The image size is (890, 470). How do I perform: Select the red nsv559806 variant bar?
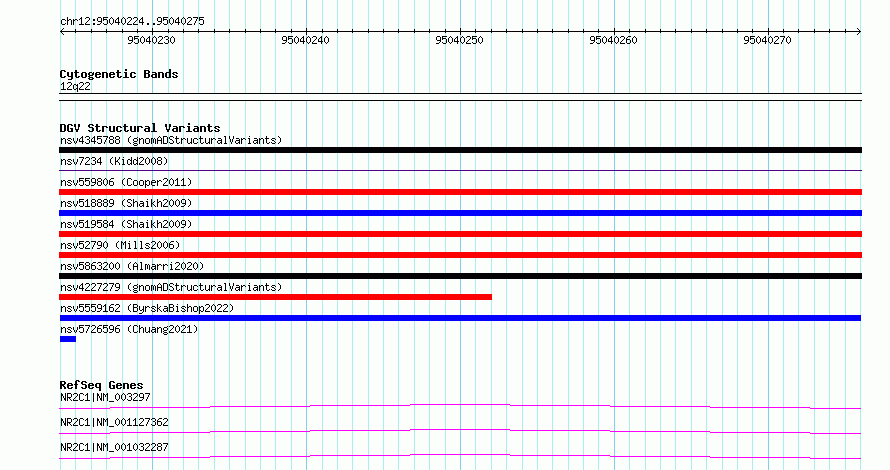(x=460, y=192)
